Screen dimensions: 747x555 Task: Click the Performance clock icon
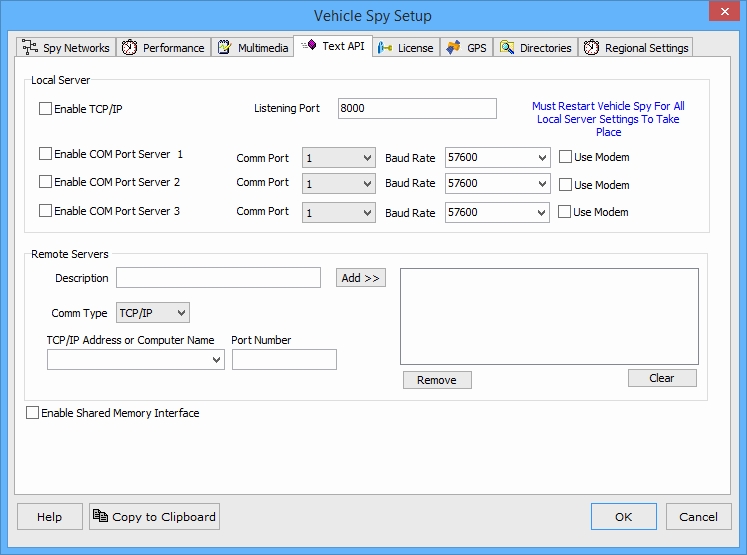coord(130,48)
